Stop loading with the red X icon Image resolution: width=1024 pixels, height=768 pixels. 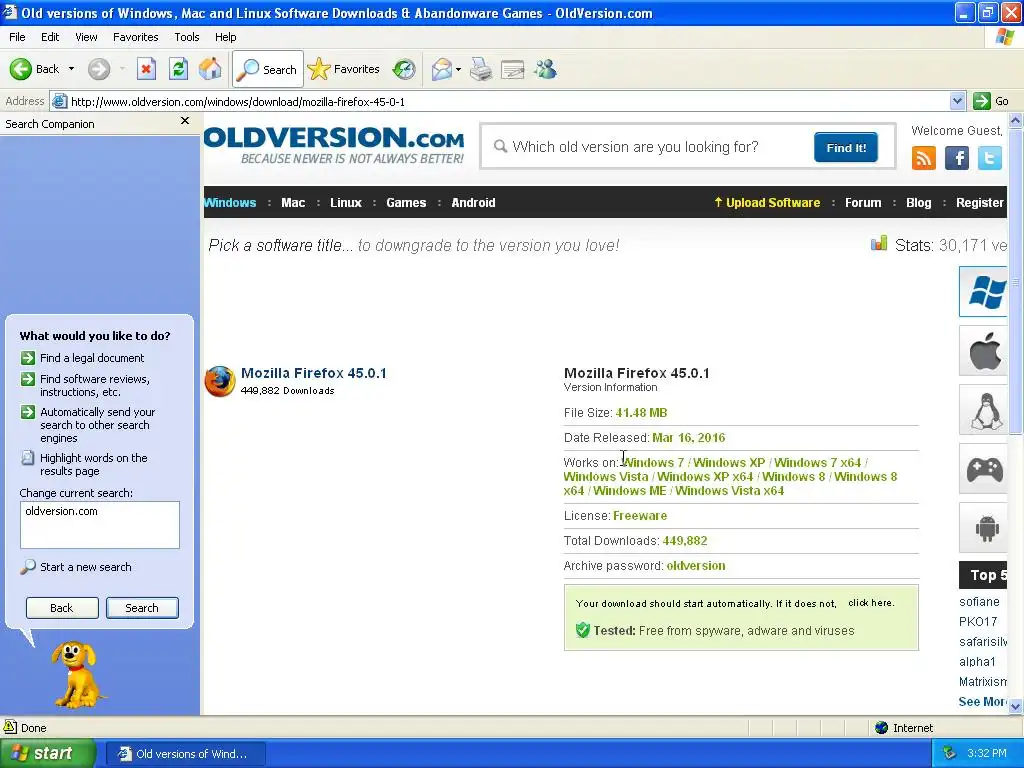[146, 69]
